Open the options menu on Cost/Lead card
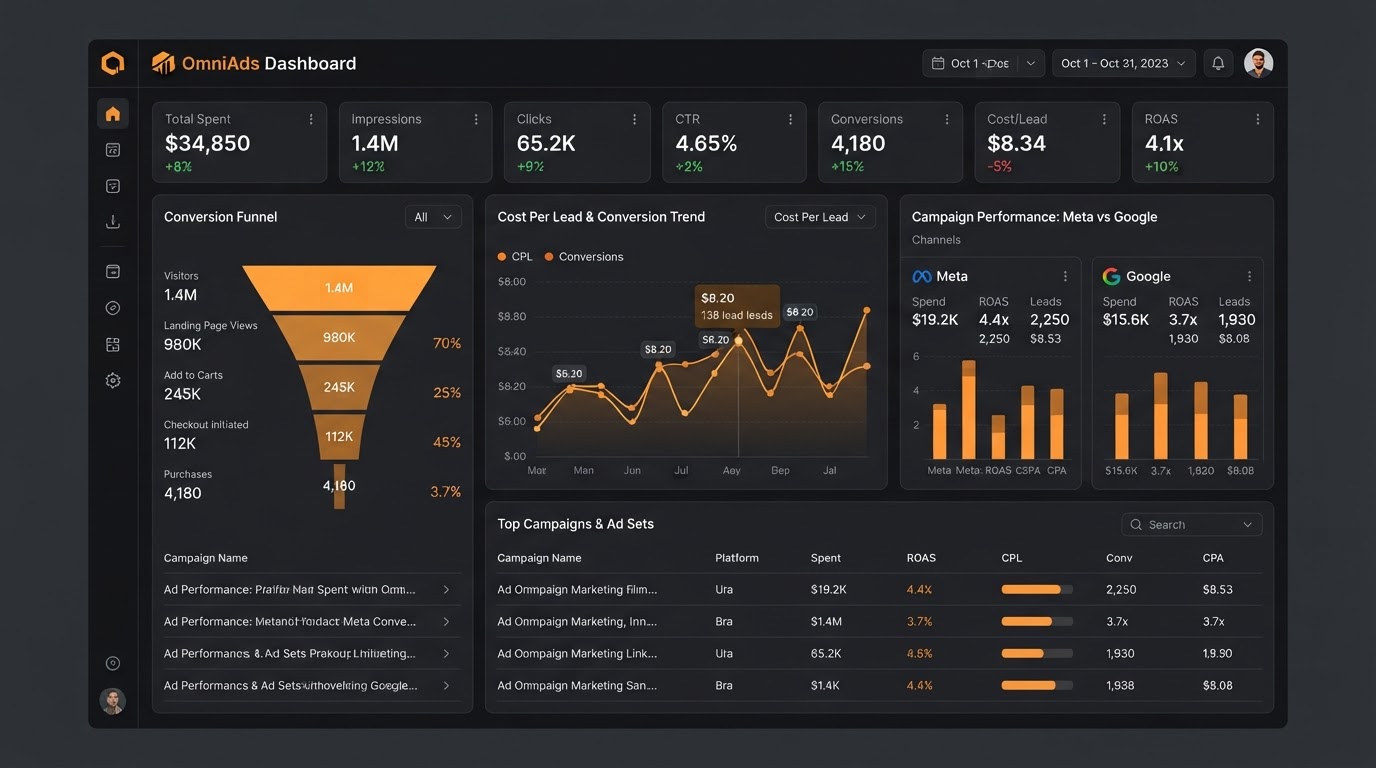This screenshot has height=768, width=1376. pyautogui.click(x=1104, y=119)
